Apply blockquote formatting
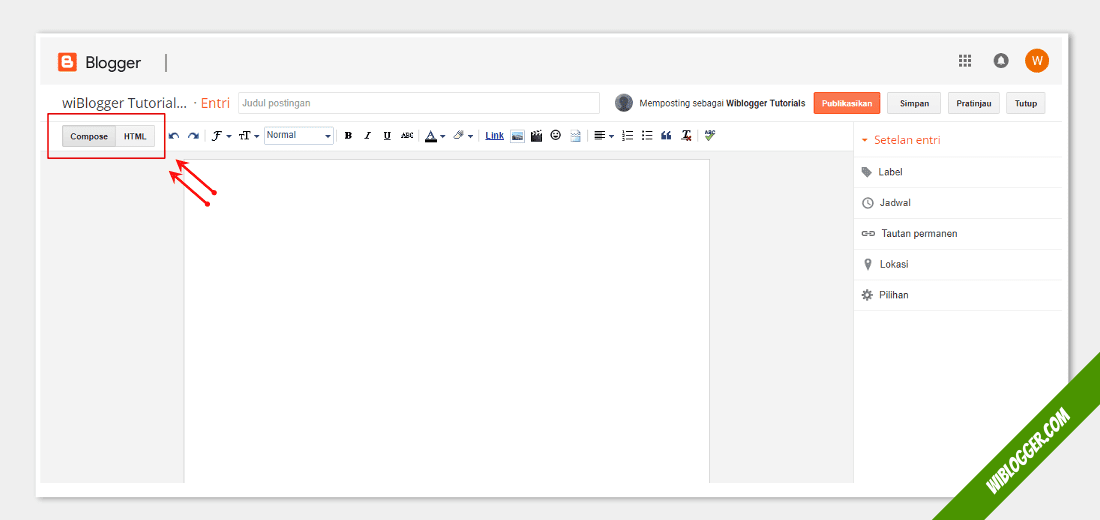The height and width of the screenshot is (520, 1100). [666, 135]
